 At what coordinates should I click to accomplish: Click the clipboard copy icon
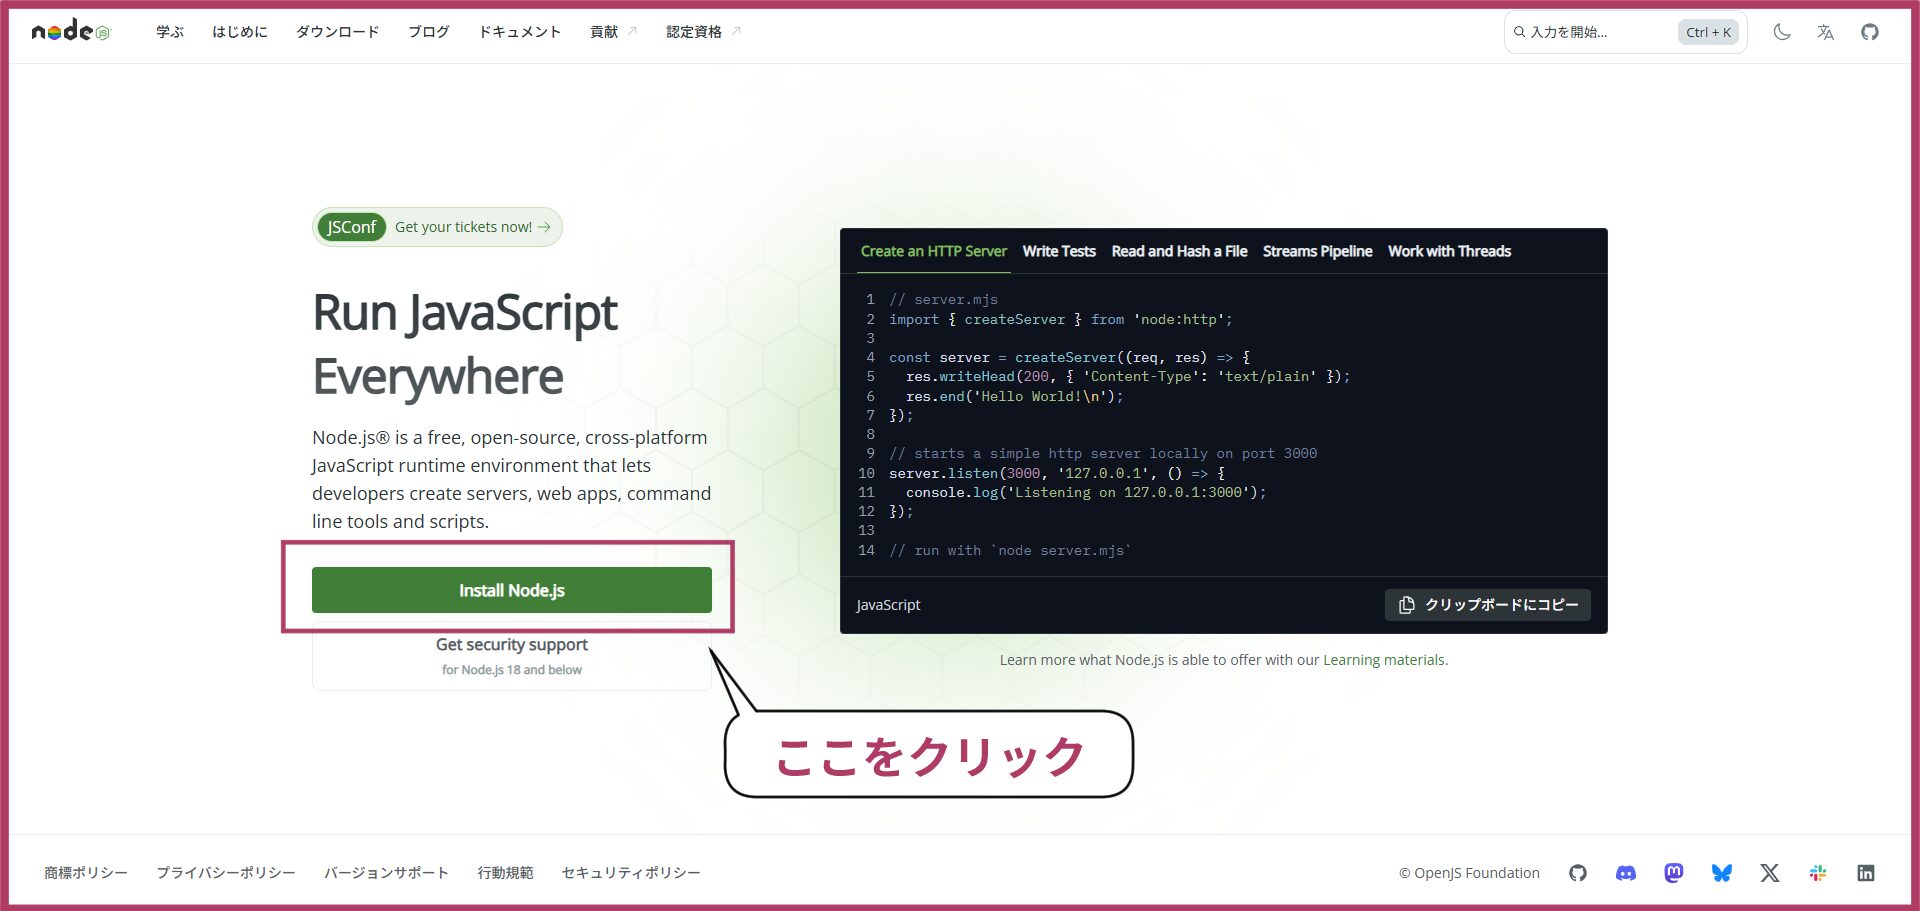pos(1407,605)
